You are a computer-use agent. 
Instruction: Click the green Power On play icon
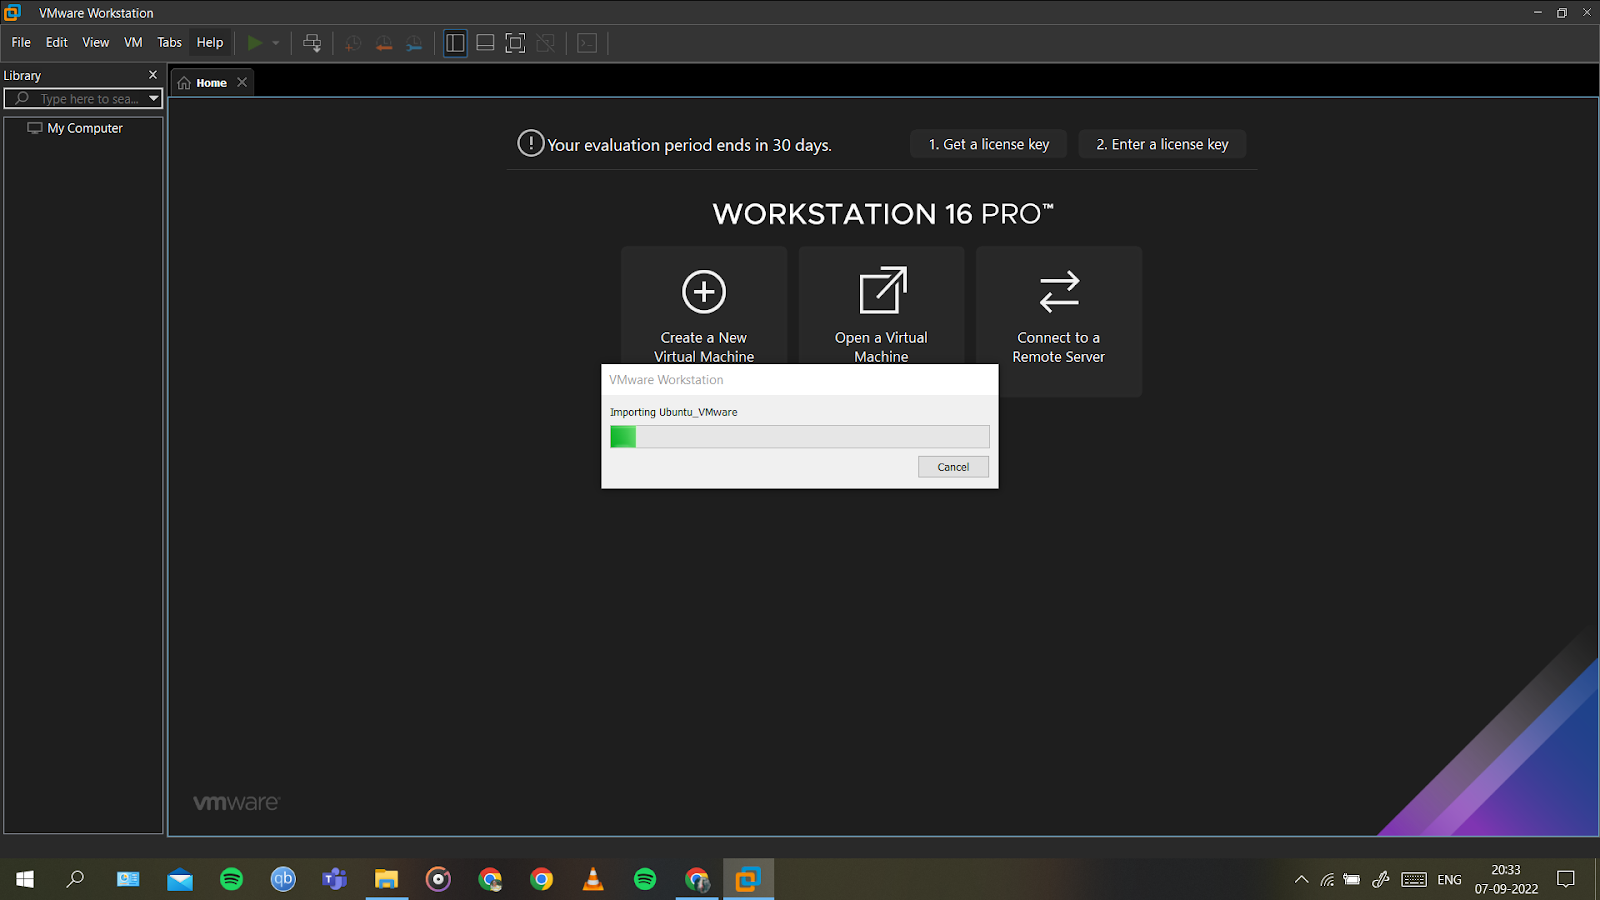click(x=255, y=43)
